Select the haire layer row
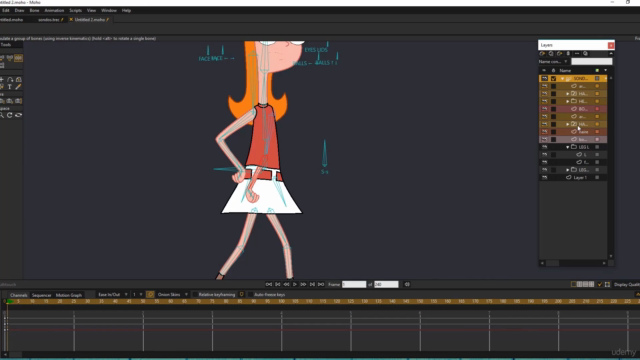640x360 pixels. [x=573, y=132]
